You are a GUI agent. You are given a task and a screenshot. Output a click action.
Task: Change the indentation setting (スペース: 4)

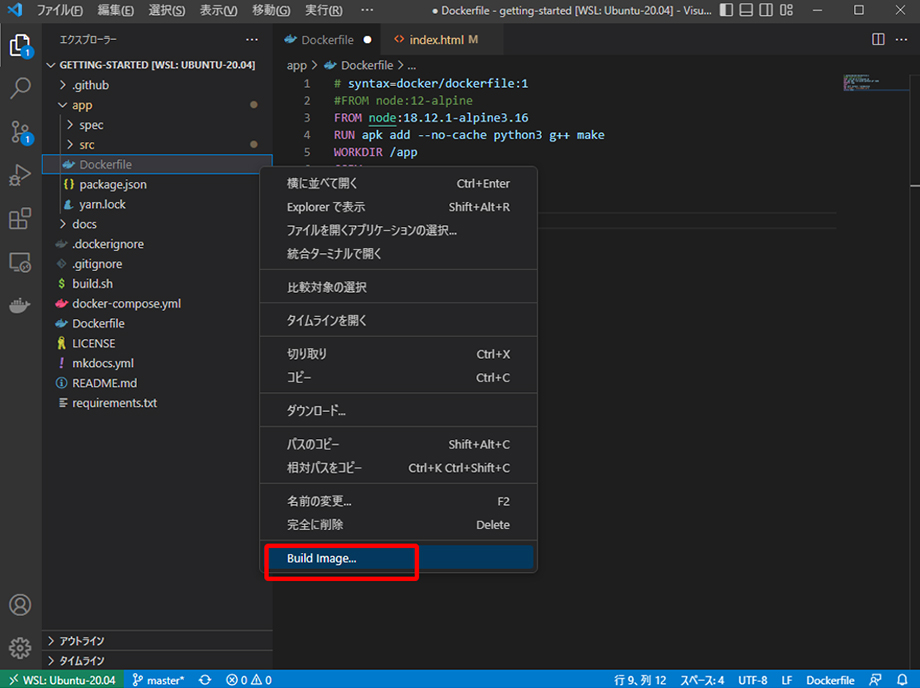point(702,680)
